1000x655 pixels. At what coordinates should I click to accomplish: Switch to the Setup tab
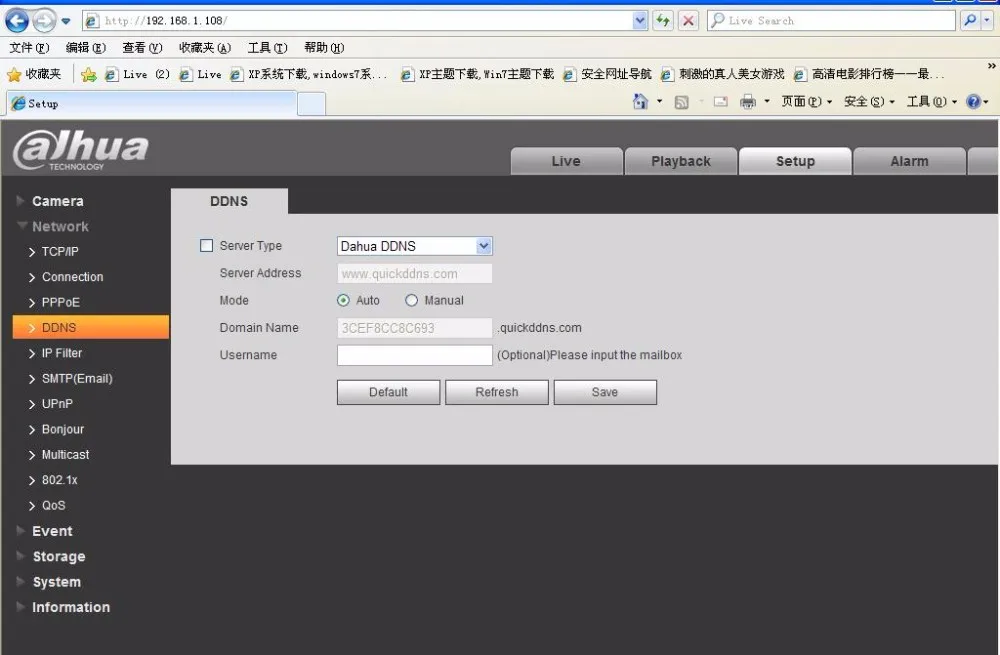(795, 161)
